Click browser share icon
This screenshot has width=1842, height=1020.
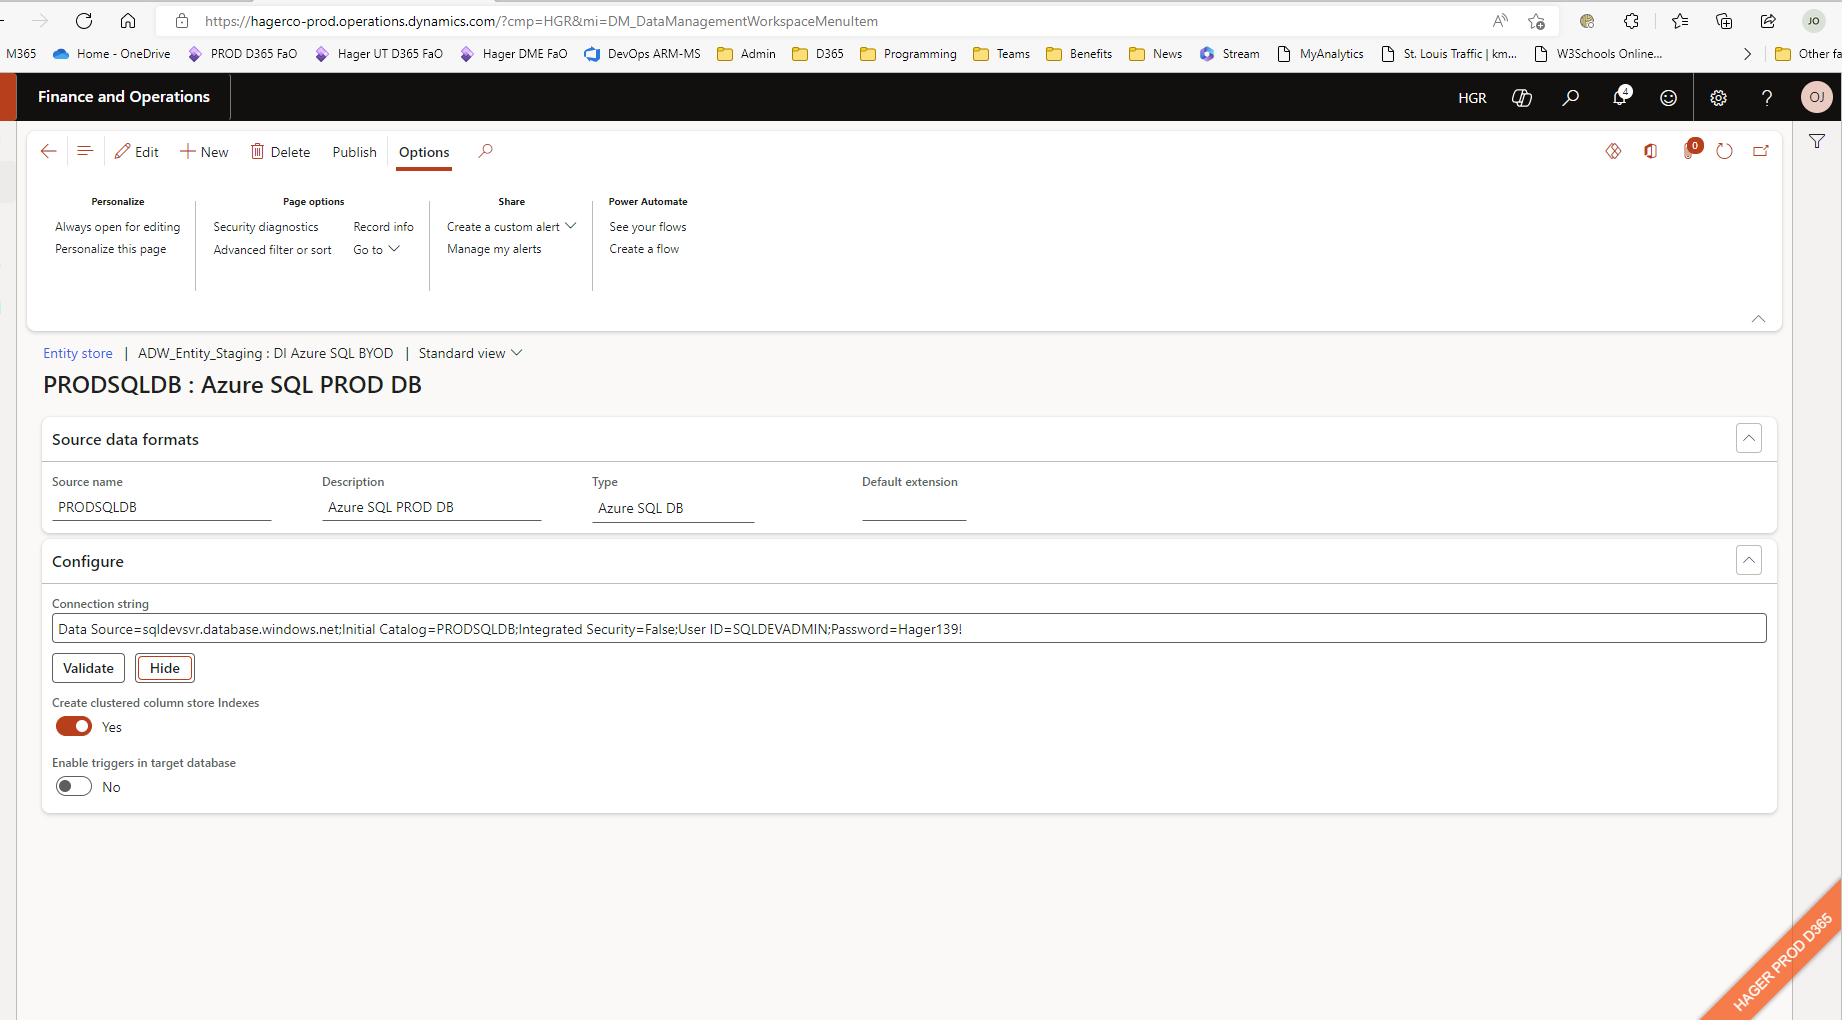(x=1768, y=21)
